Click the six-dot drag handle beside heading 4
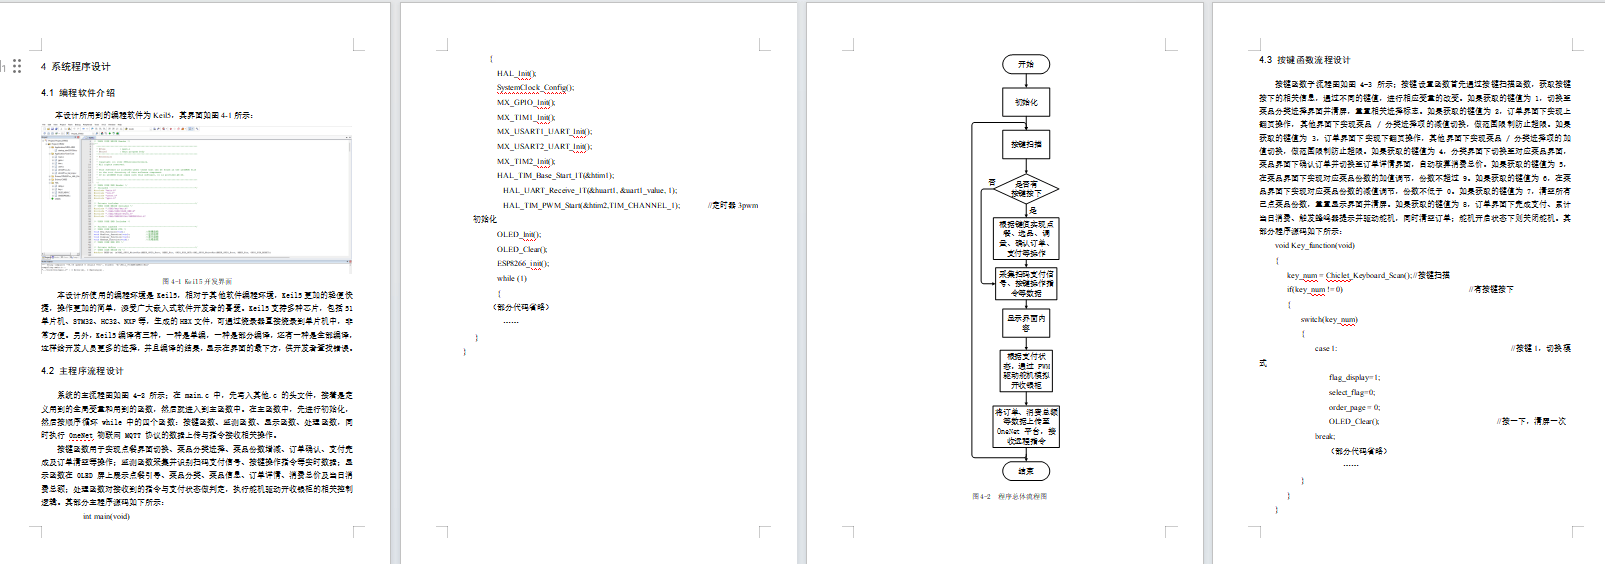 (x=17, y=66)
